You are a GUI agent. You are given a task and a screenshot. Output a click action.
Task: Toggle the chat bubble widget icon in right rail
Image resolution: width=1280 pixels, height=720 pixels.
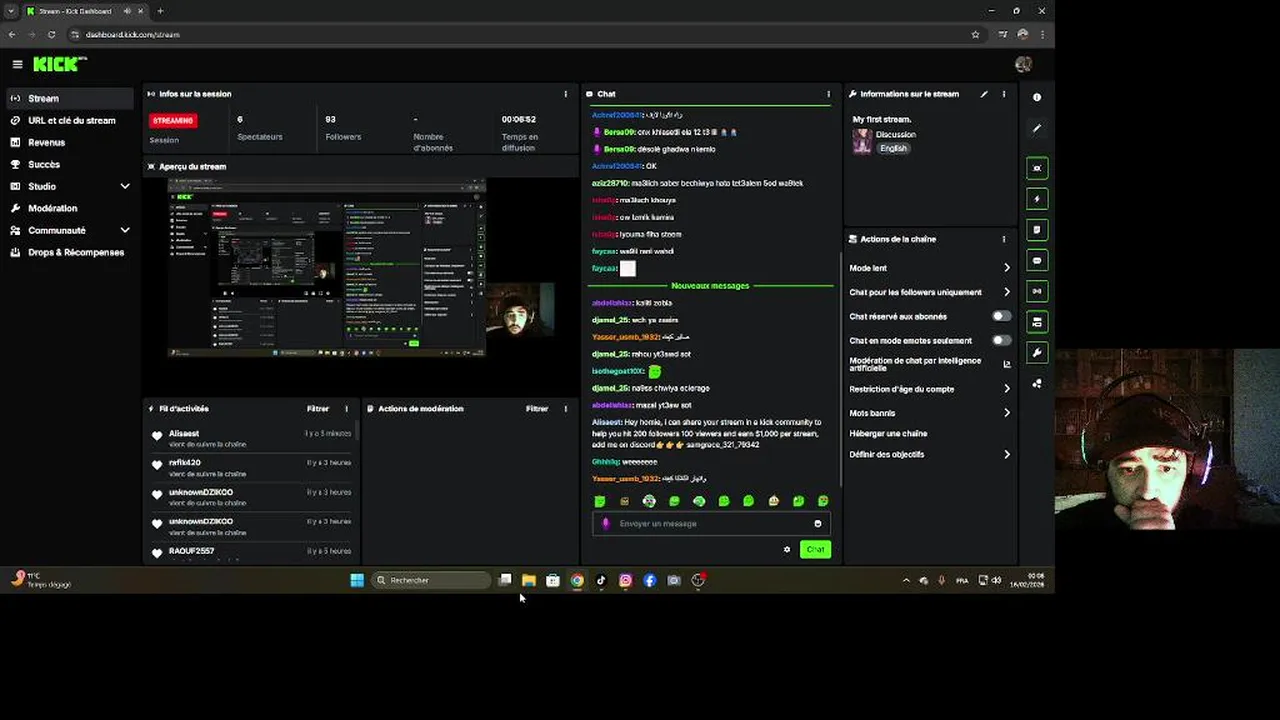1037,260
